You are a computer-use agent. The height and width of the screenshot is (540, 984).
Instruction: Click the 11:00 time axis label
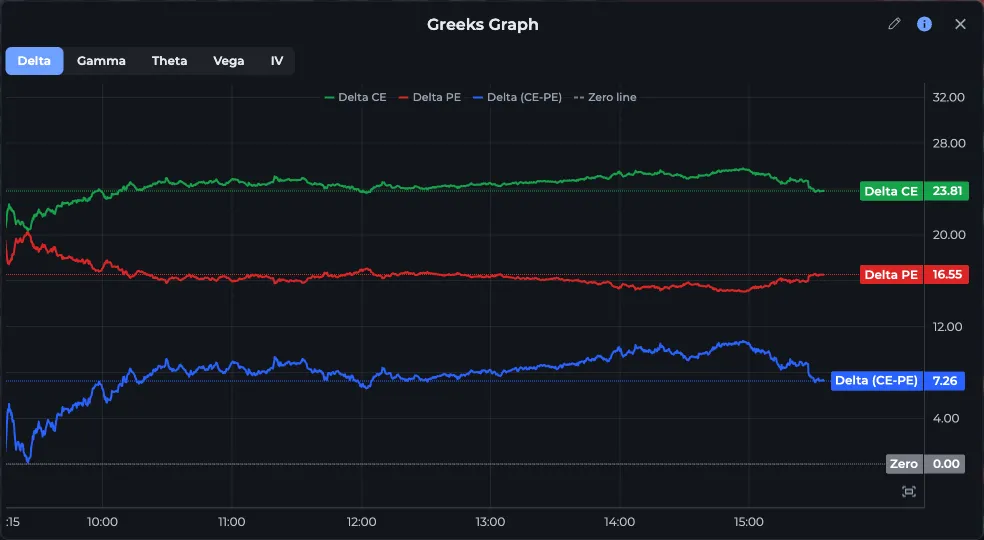(232, 522)
